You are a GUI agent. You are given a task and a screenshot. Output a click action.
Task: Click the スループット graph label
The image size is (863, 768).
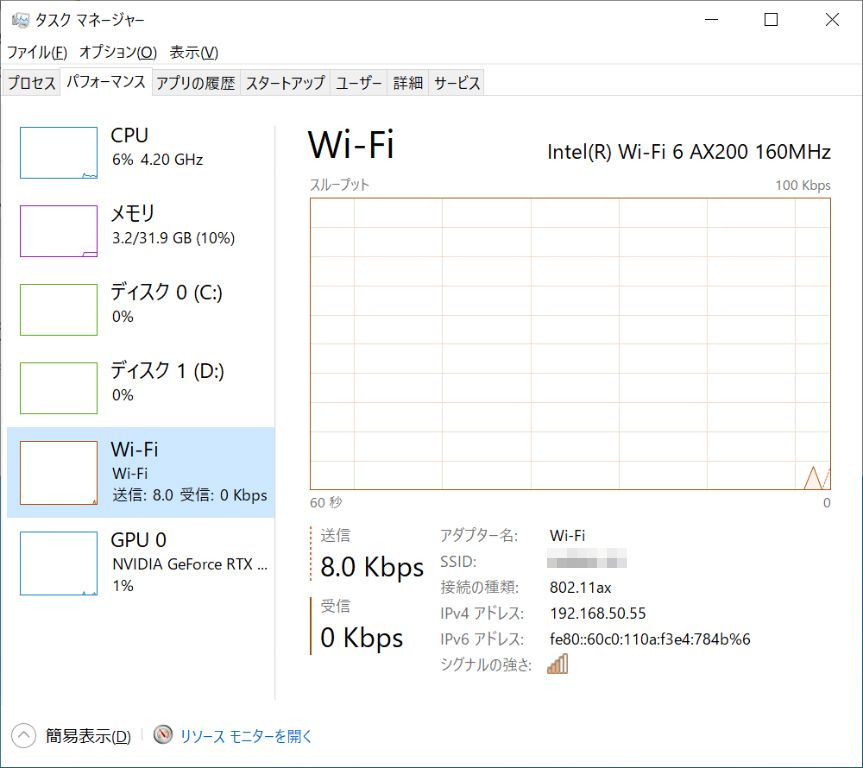[x=339, y=185]
